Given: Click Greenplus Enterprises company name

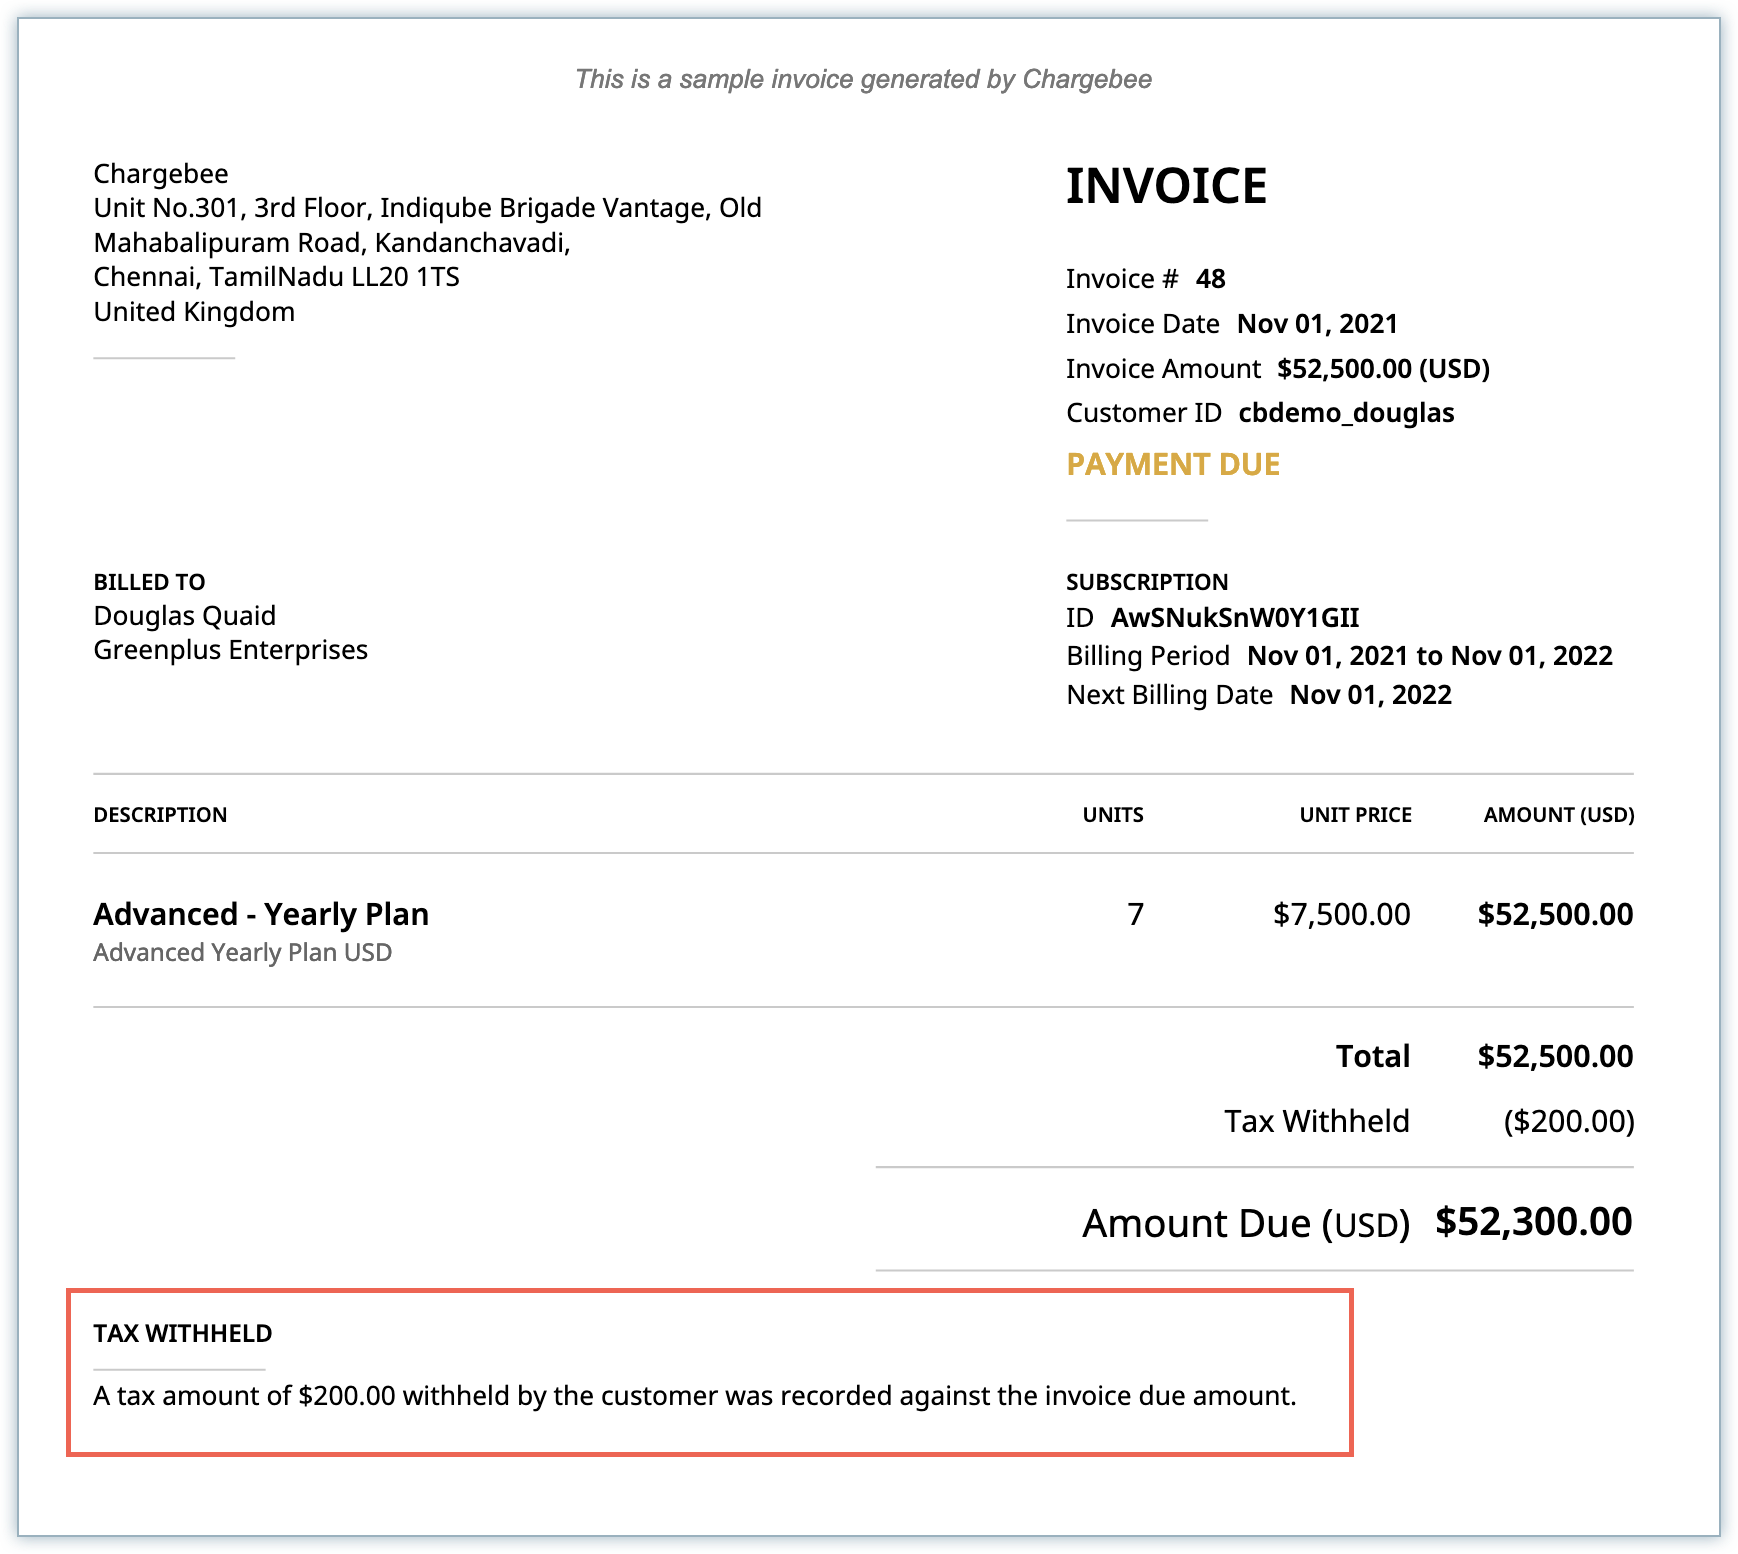Looking at the screenshot, I should coord(231,650).
